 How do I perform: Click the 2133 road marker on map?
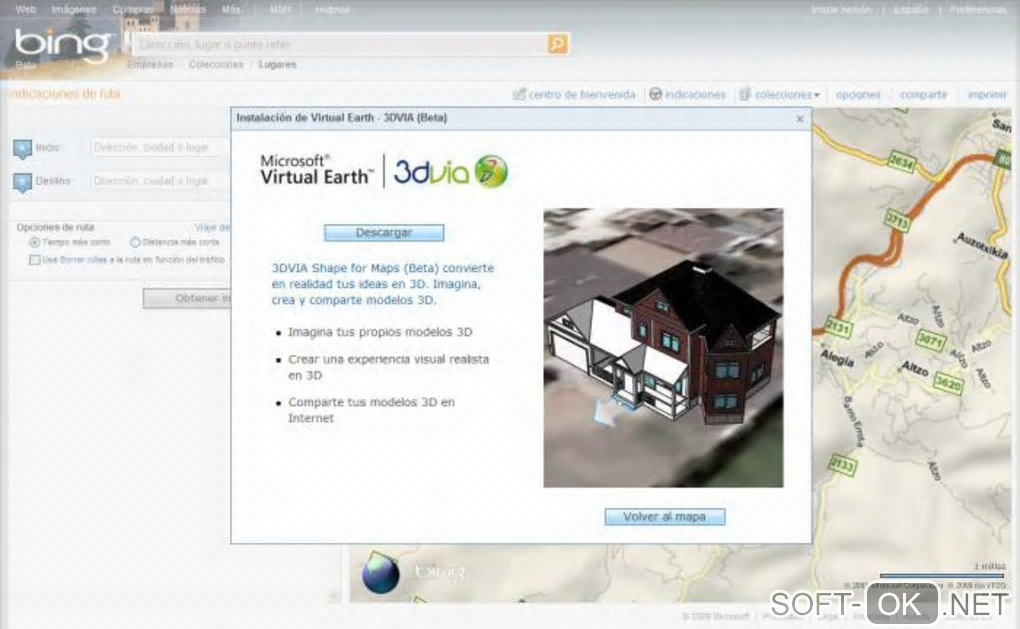[842, 464]
